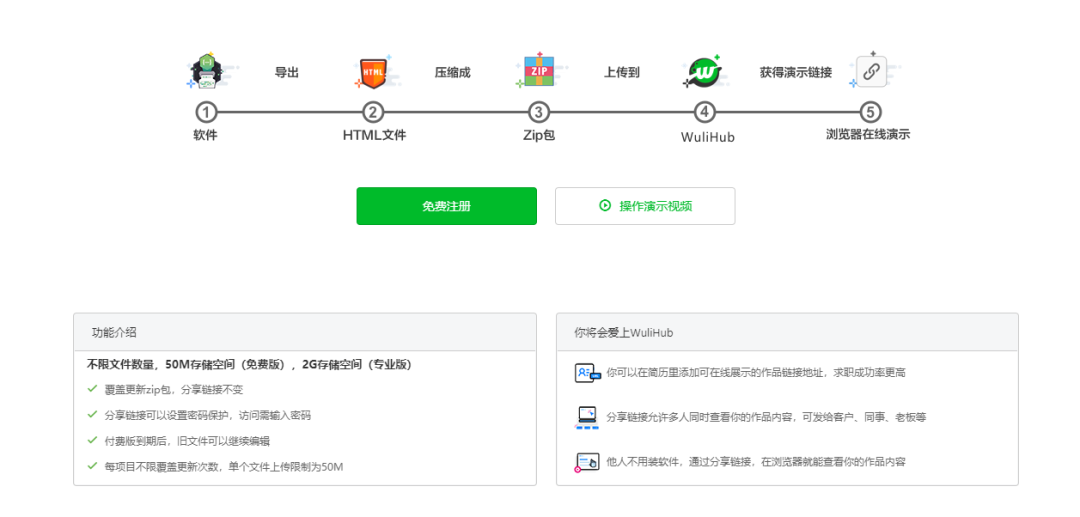Click the green 免费注册 button
This screenshot has width=1080, height=517.
click(x=446, y=206)
